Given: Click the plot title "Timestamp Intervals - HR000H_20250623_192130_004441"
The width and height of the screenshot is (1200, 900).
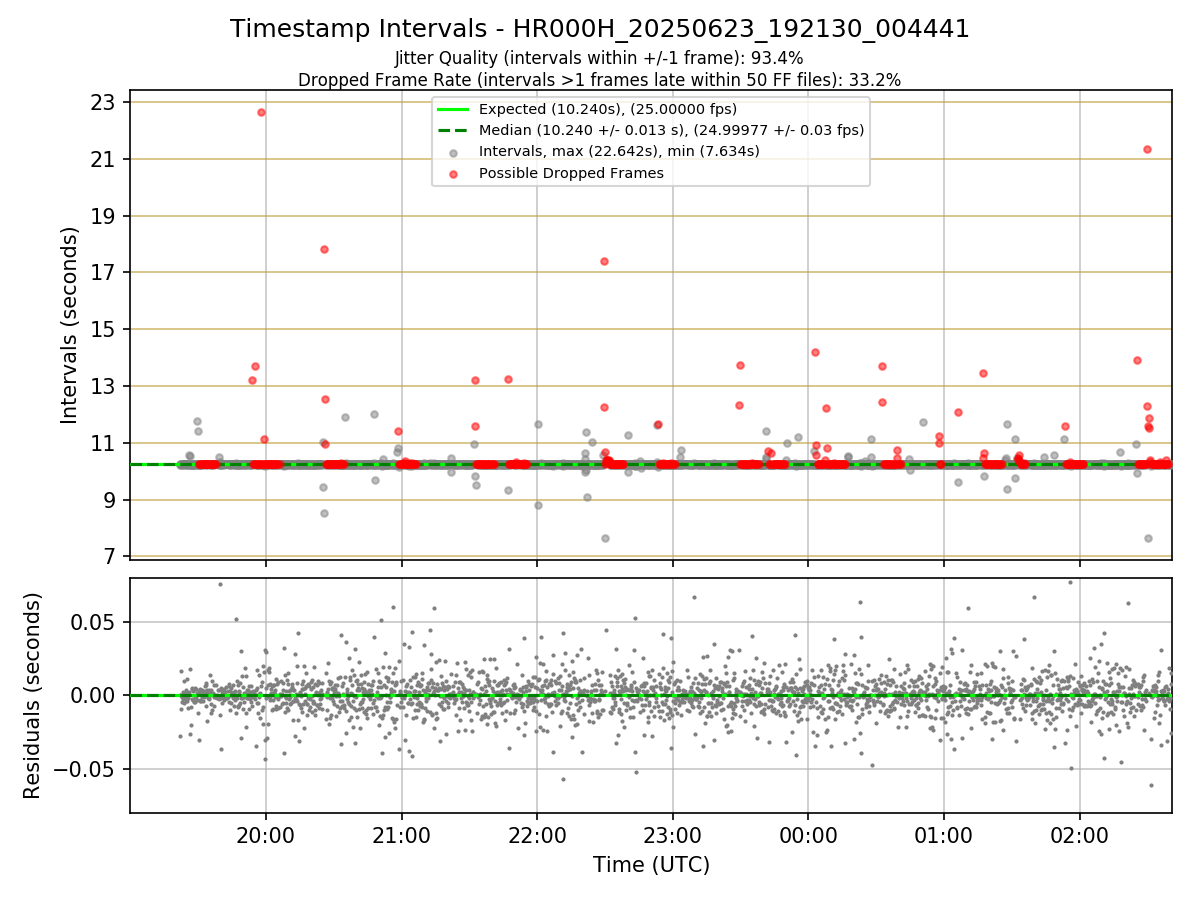Looking at the screenshot, I should [600, 29].
